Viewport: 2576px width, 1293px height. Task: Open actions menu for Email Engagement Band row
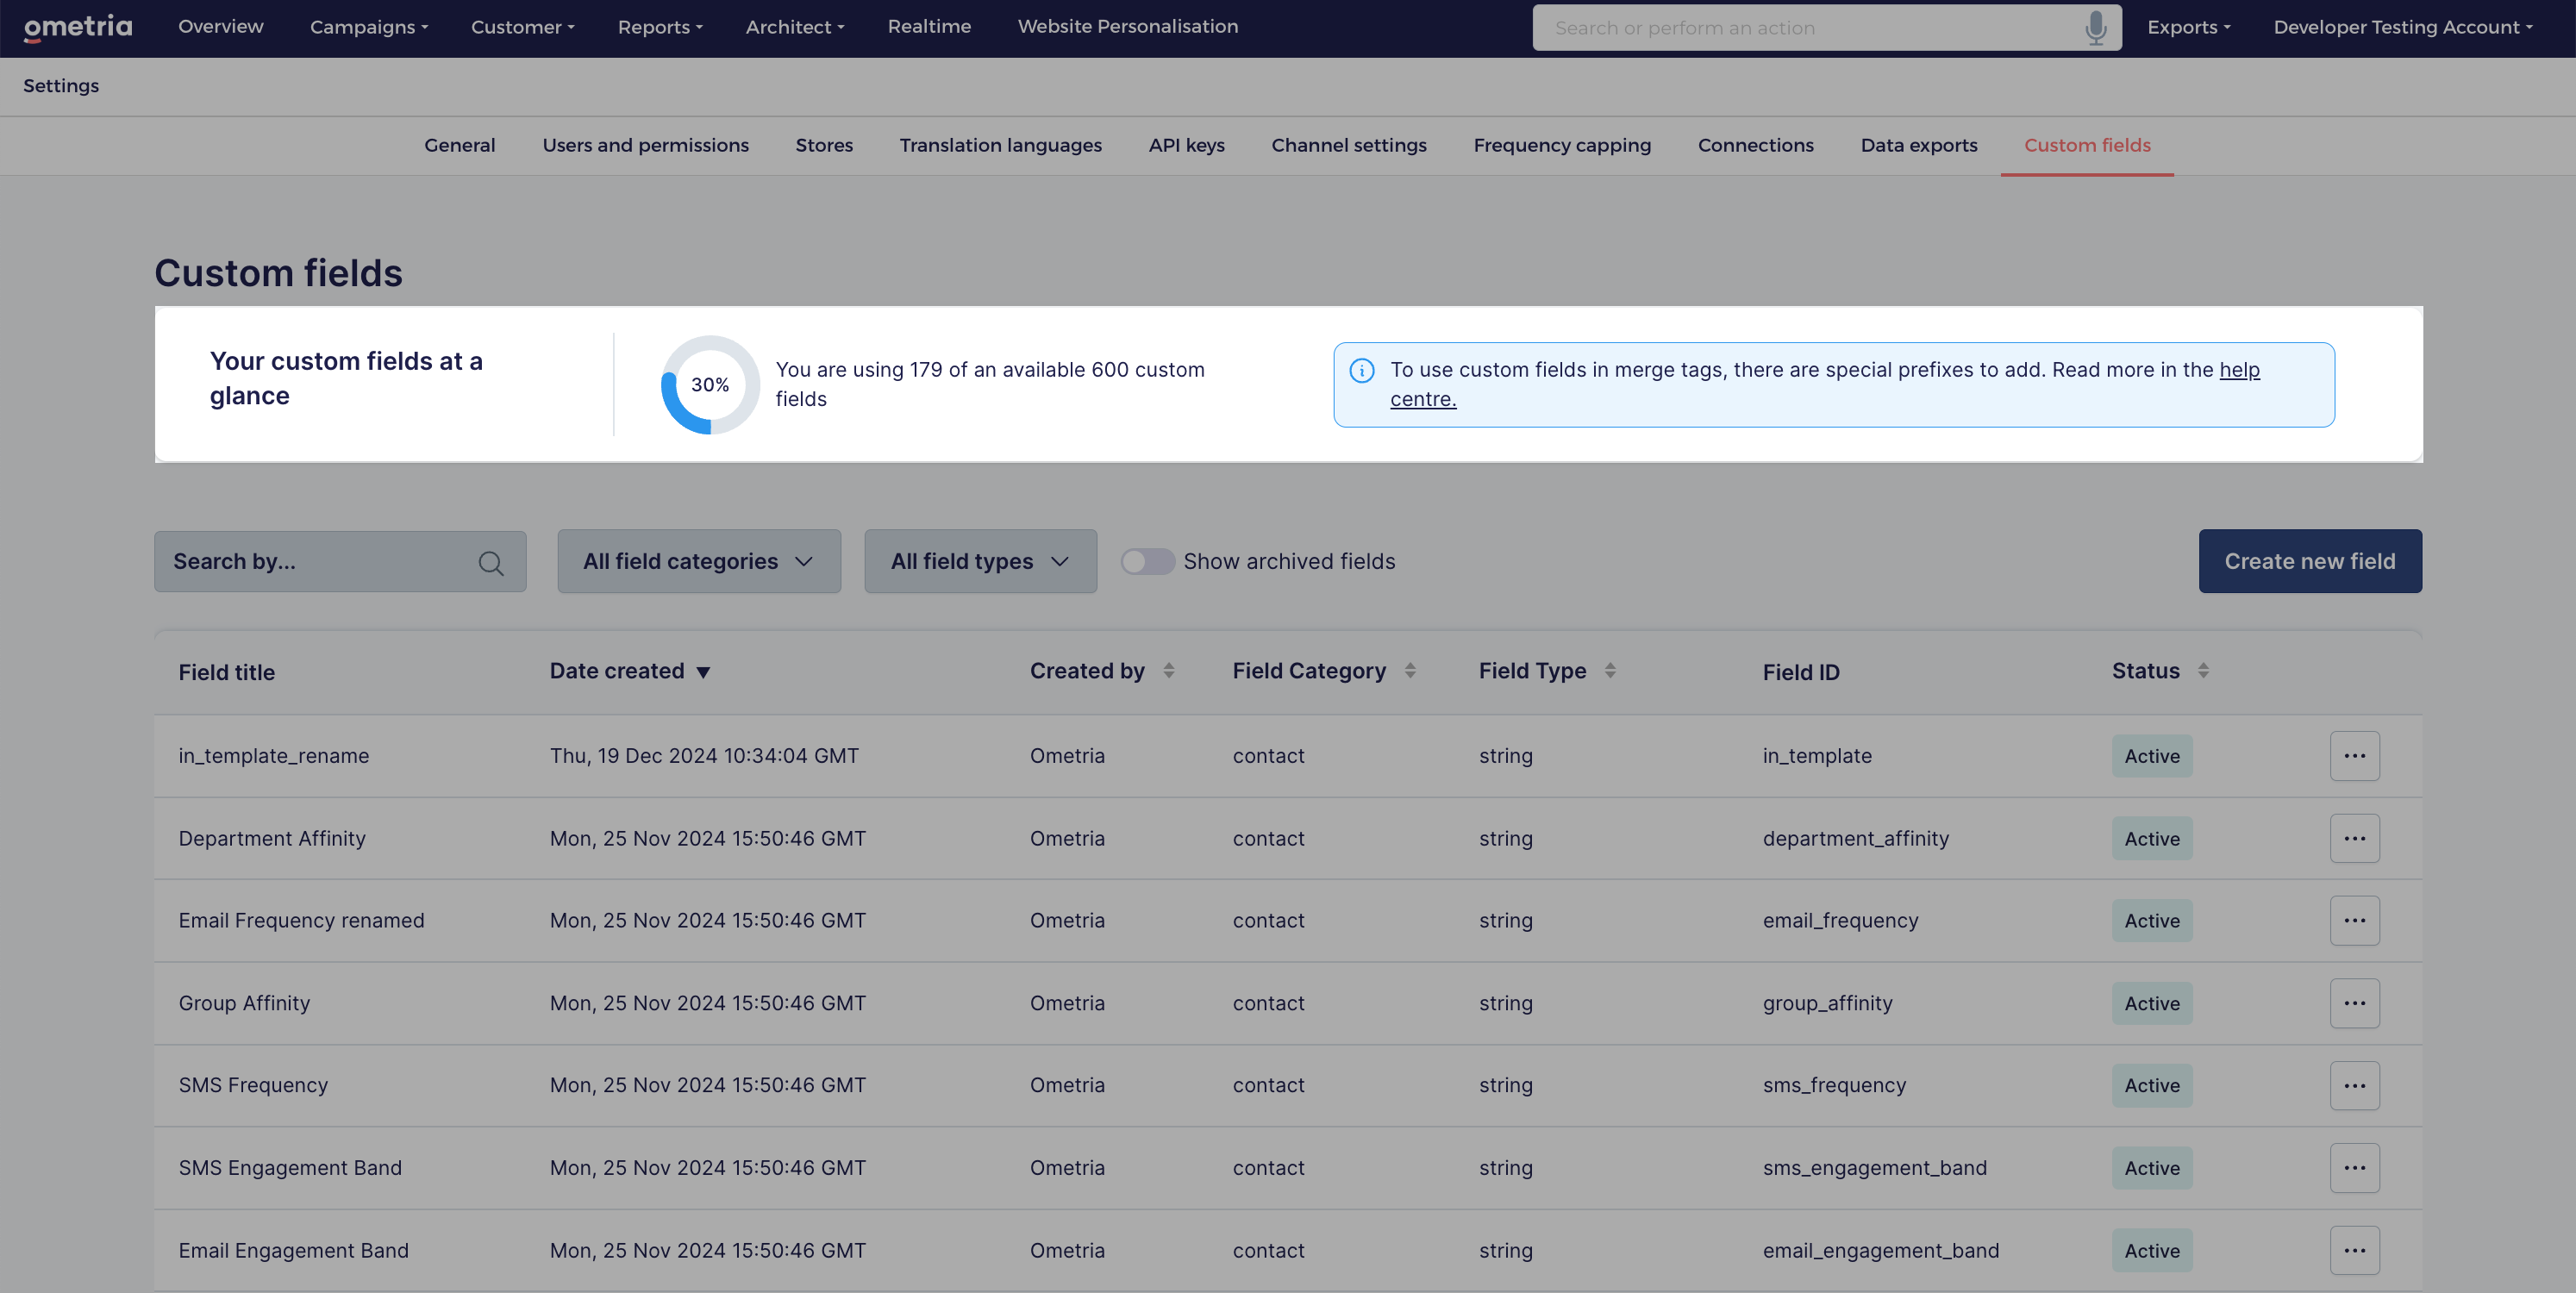(2354, 1250)
